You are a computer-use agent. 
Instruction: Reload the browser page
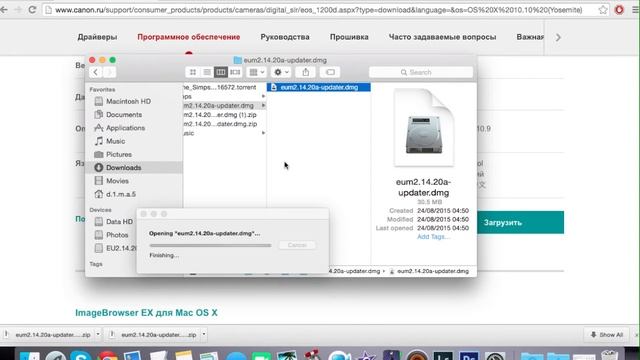(x=32, y=10)
